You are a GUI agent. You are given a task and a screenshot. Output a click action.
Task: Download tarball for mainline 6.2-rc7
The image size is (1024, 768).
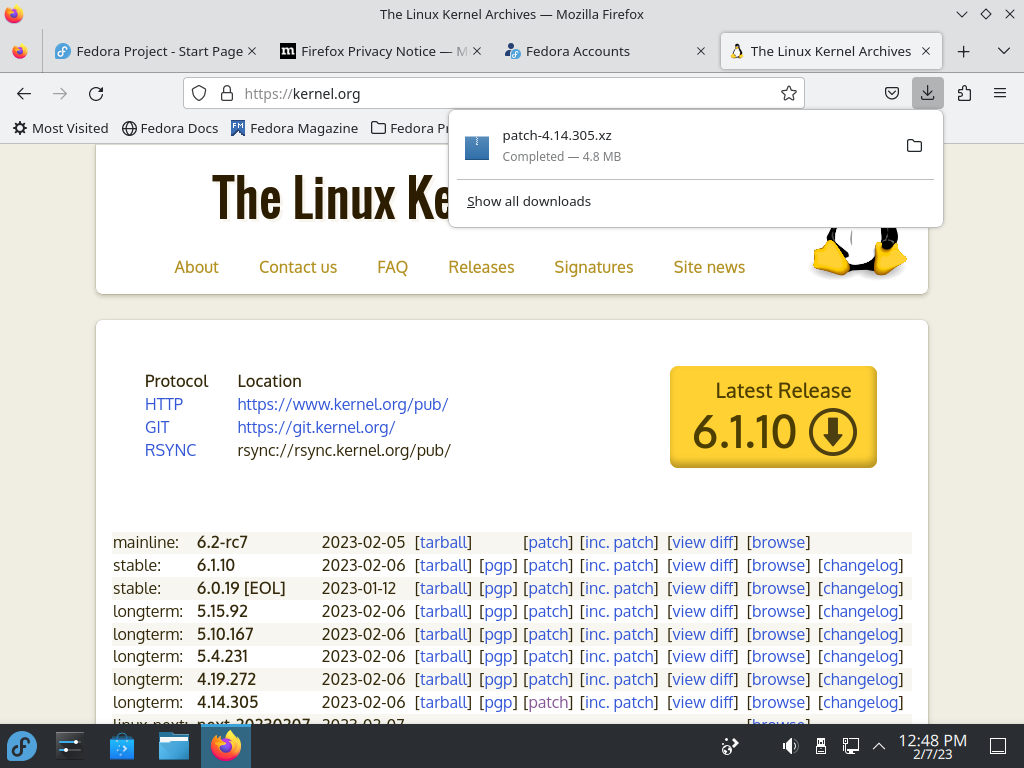pyautogui.click(x=443, y=542)
